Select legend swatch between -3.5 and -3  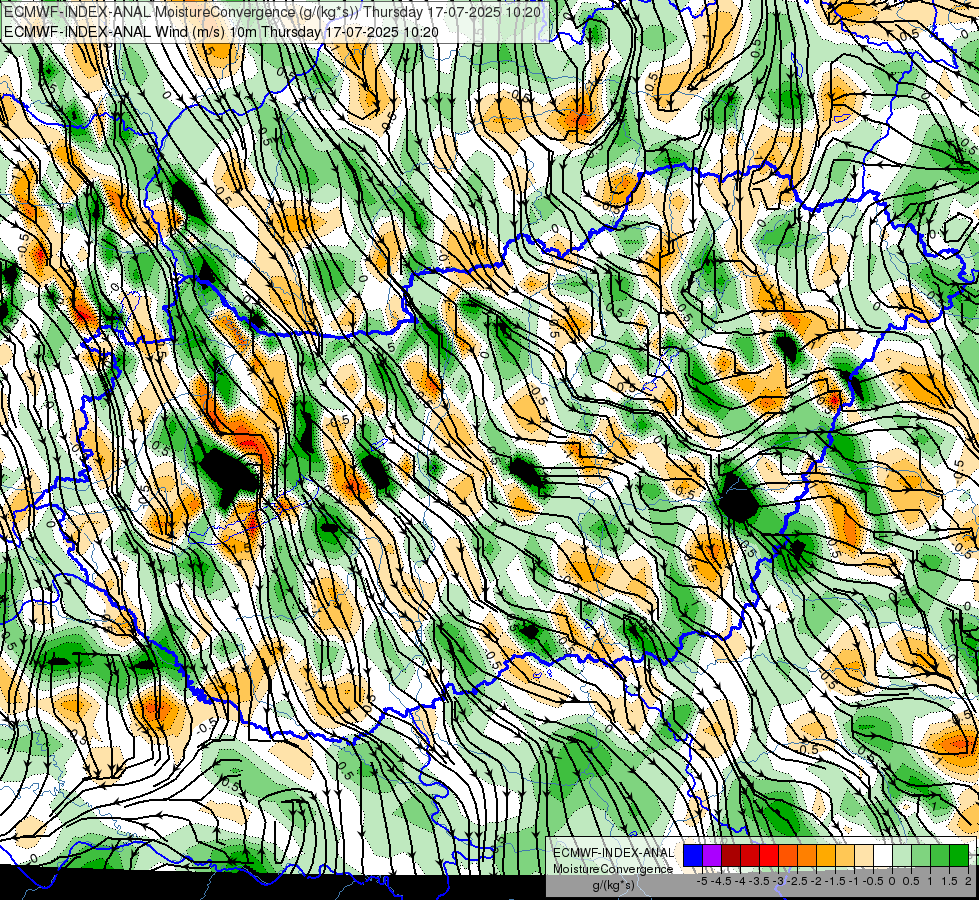[769, 855]
